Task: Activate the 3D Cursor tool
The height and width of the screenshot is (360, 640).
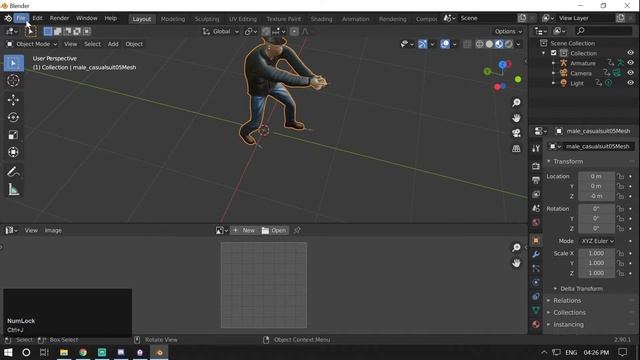Action: pyautogui.click(x=13, y=80)
